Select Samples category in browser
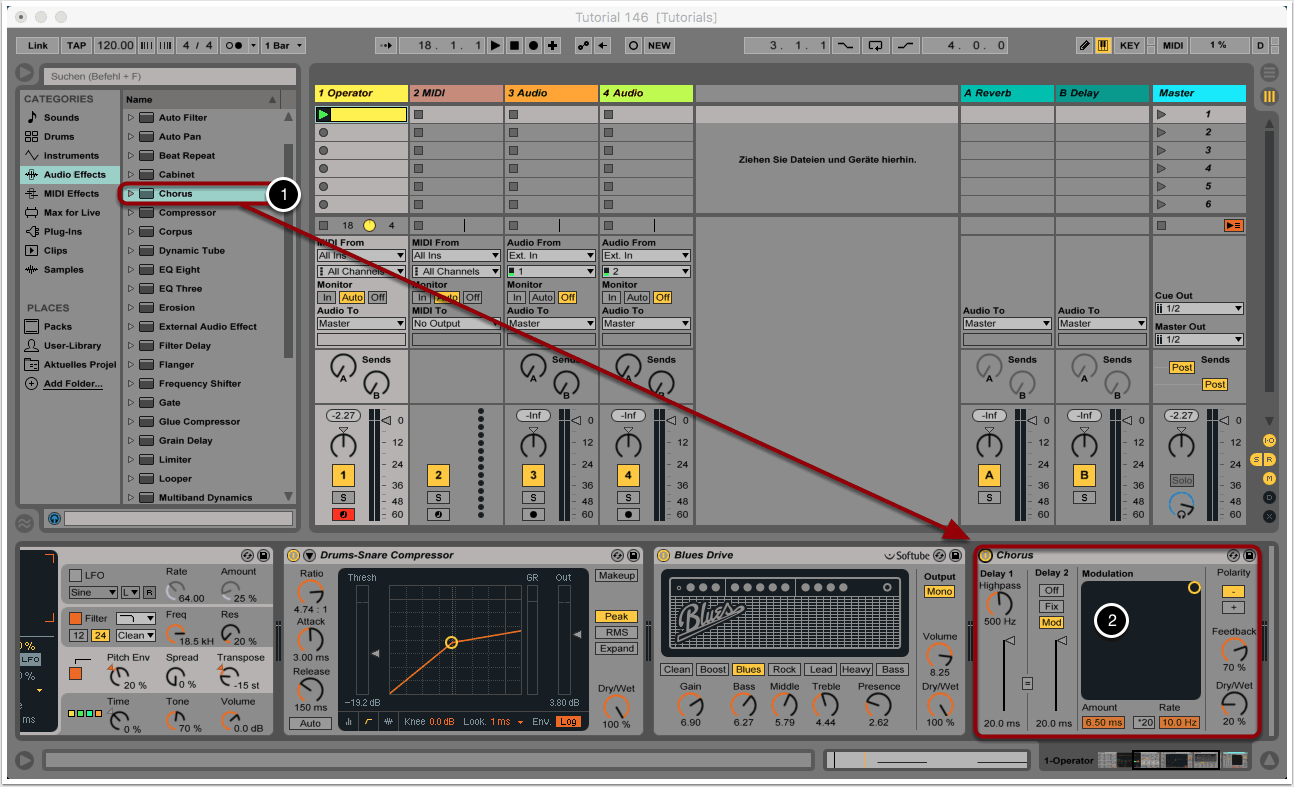The image size is (1294, 787). point(63,270)
